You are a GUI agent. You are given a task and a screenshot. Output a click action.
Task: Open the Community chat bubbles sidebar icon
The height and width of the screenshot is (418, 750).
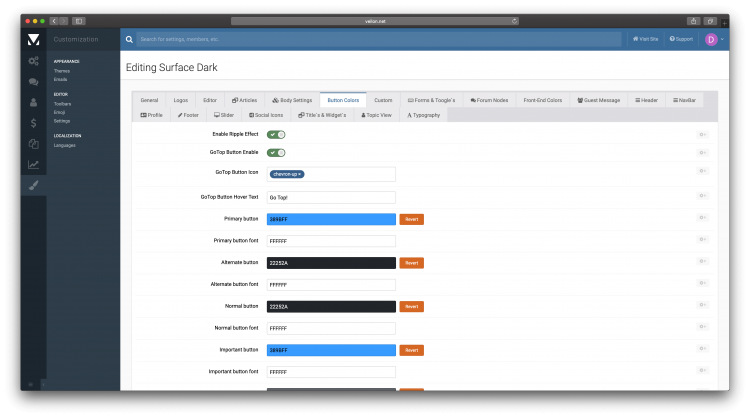[33, 81]
